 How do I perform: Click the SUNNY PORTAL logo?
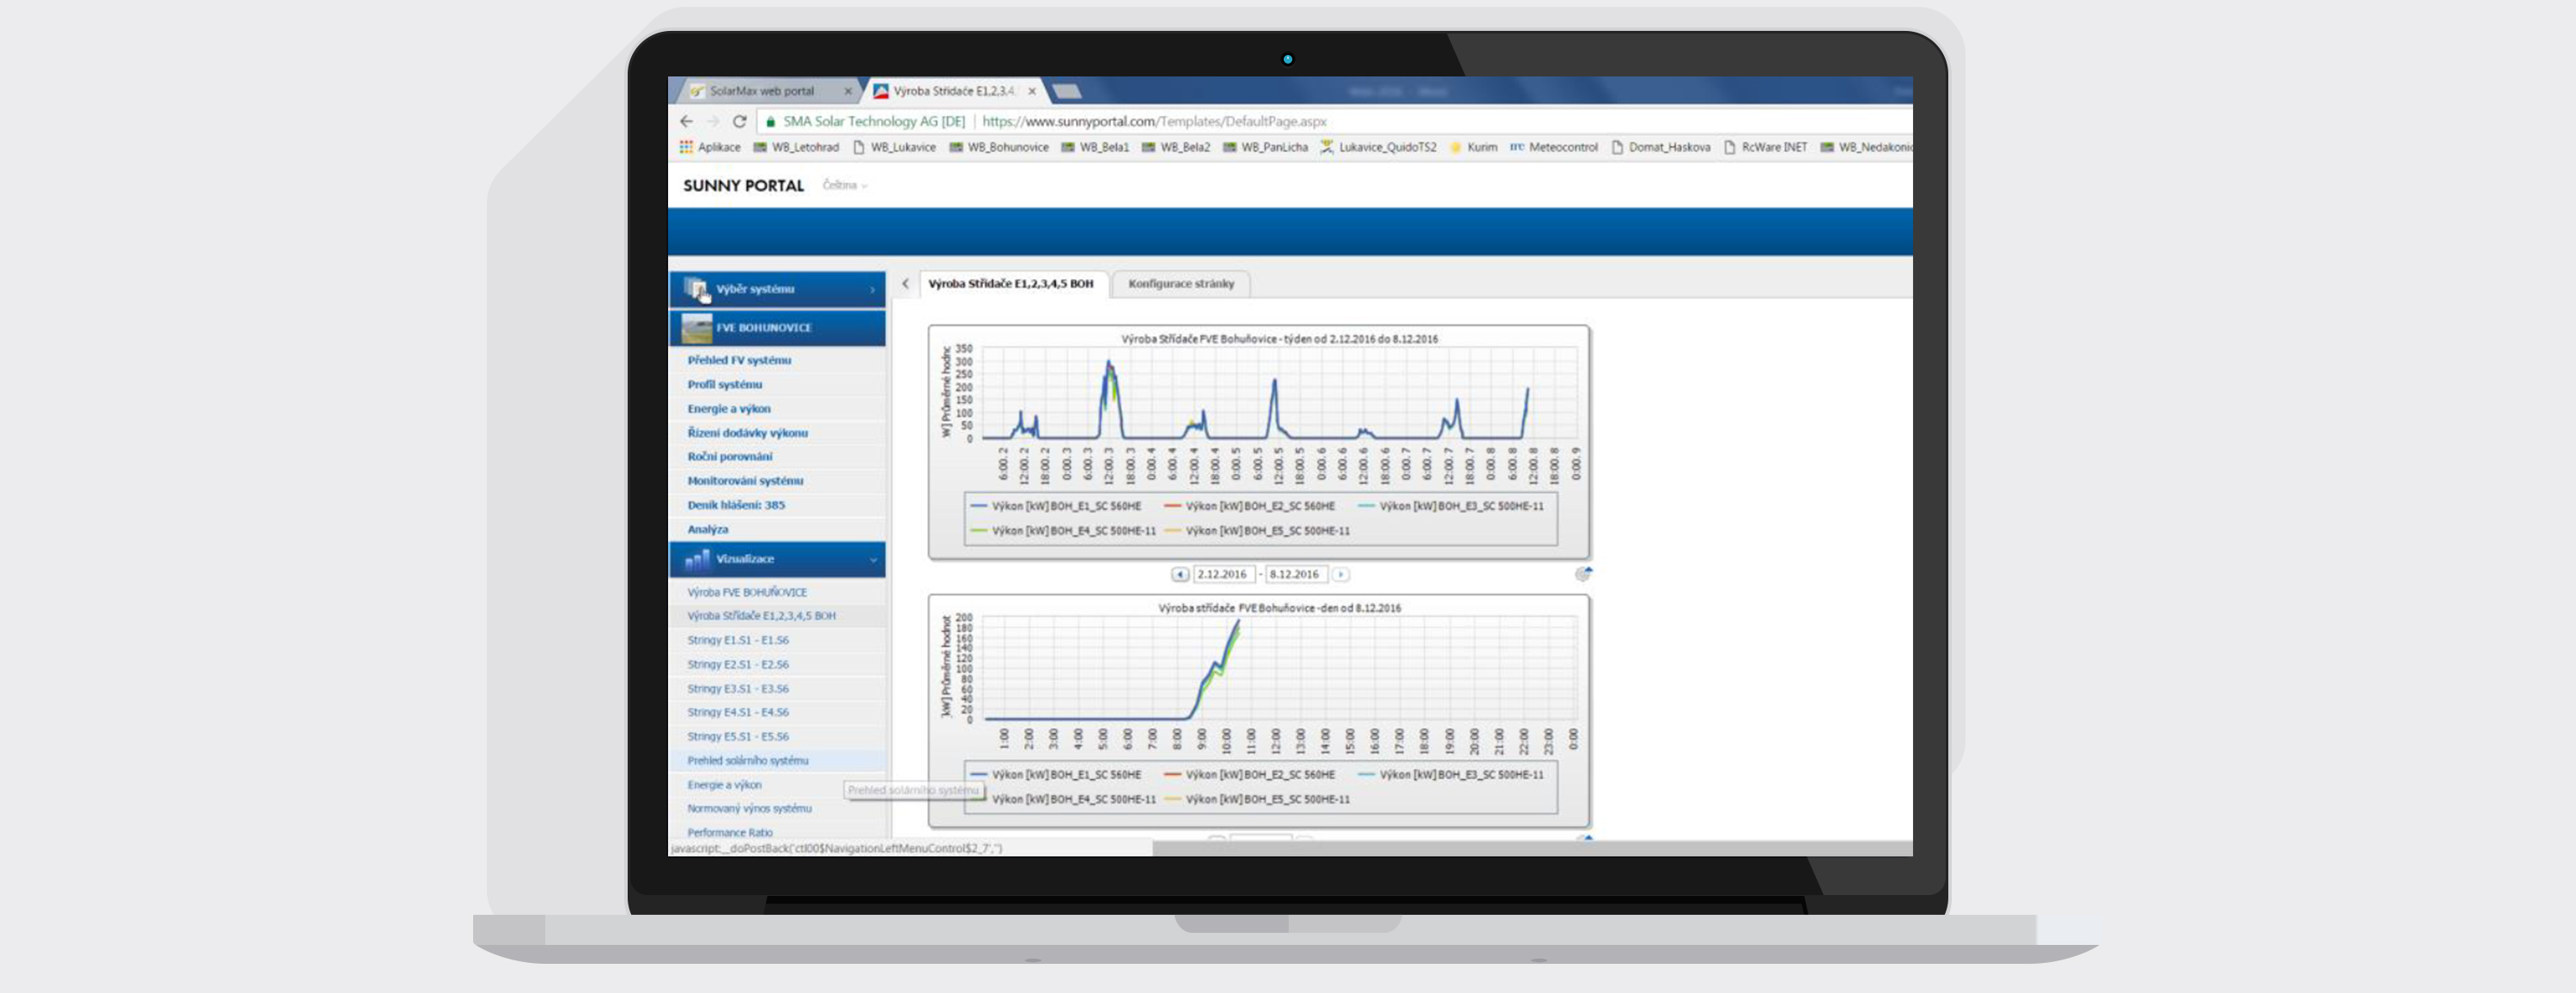click(743, 186)
